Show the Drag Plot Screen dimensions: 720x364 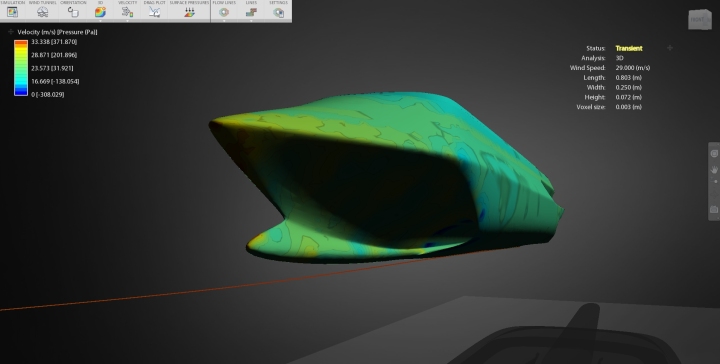pyautogui.click(x=154, y=12)
